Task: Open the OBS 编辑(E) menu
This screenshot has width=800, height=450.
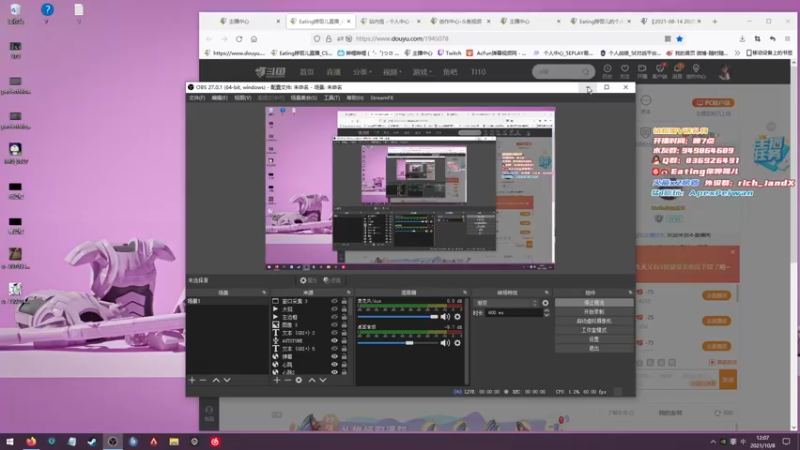Action: [x=219, y=98]
